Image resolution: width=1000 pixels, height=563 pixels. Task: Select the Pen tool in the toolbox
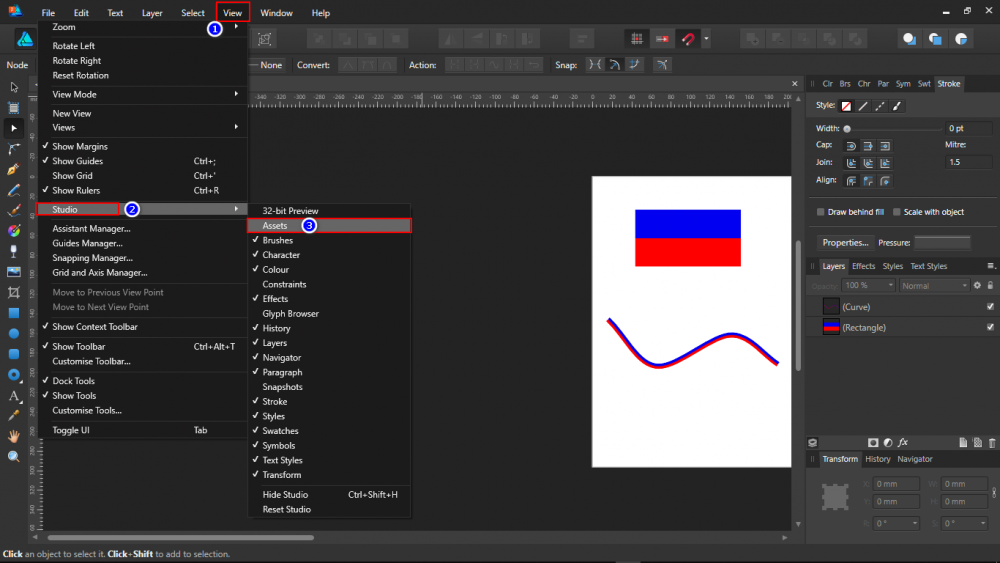14,169
